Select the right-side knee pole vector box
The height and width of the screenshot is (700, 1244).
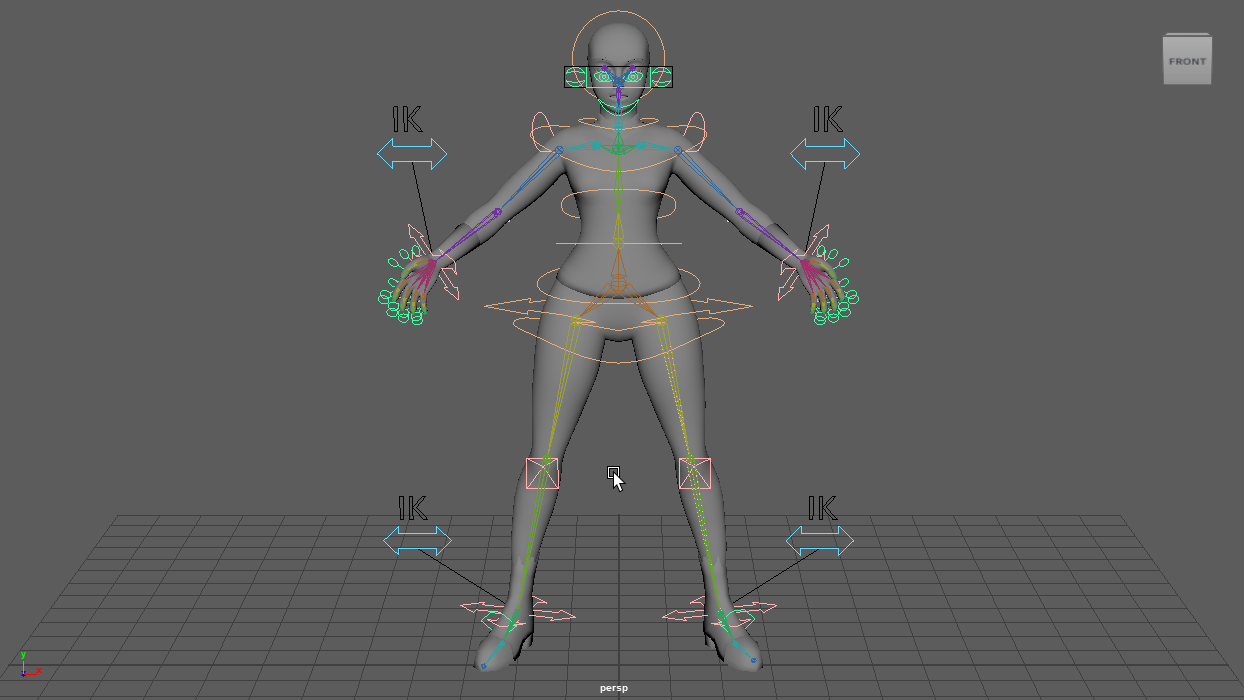695,473
